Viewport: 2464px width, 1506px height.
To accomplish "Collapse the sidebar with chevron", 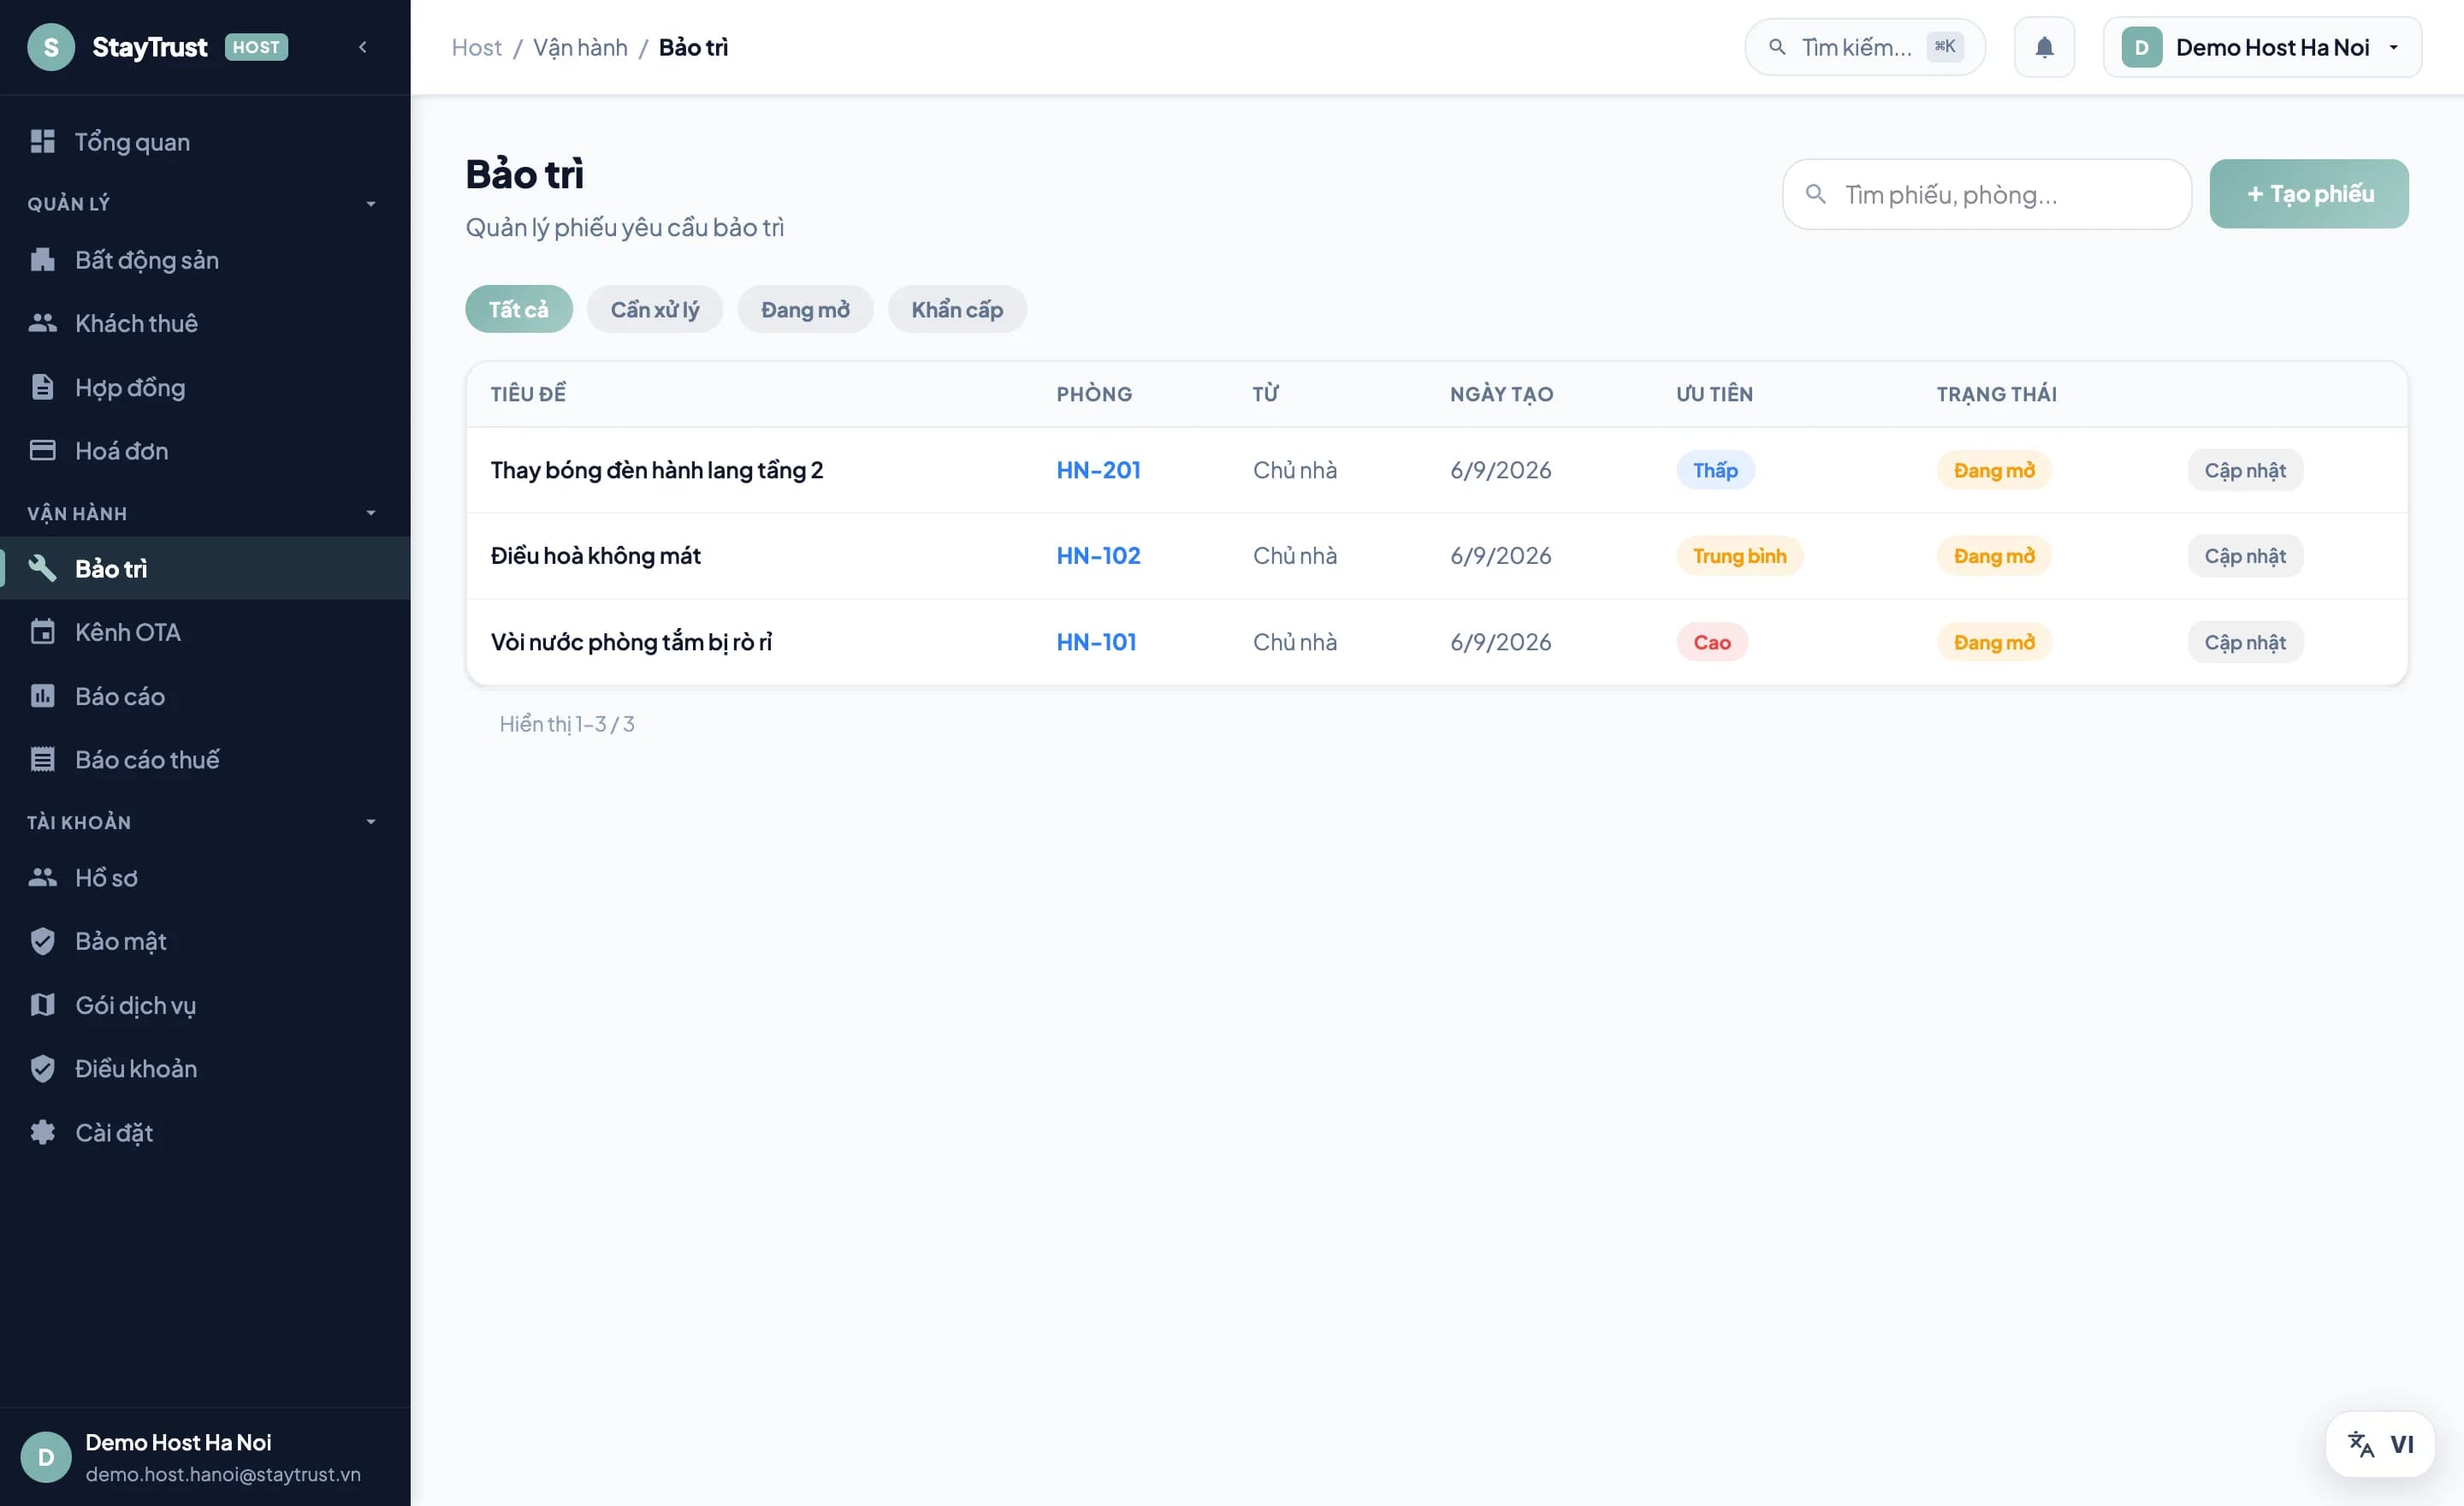I will coord(363,47).
